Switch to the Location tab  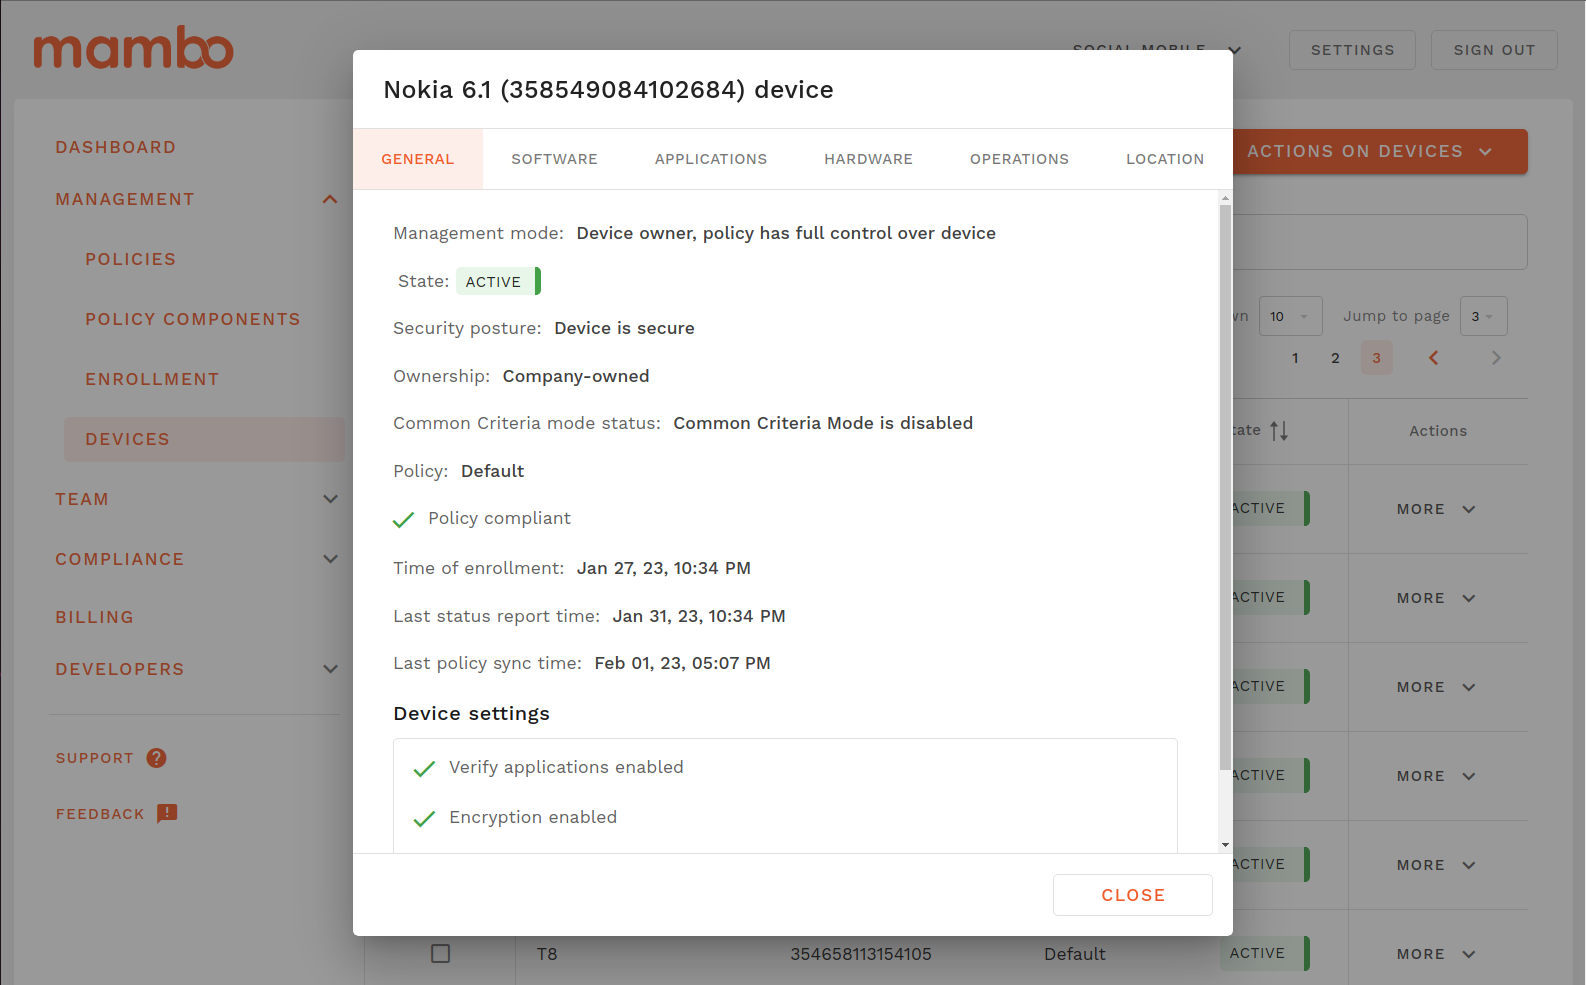click(x=1165, y=159)
